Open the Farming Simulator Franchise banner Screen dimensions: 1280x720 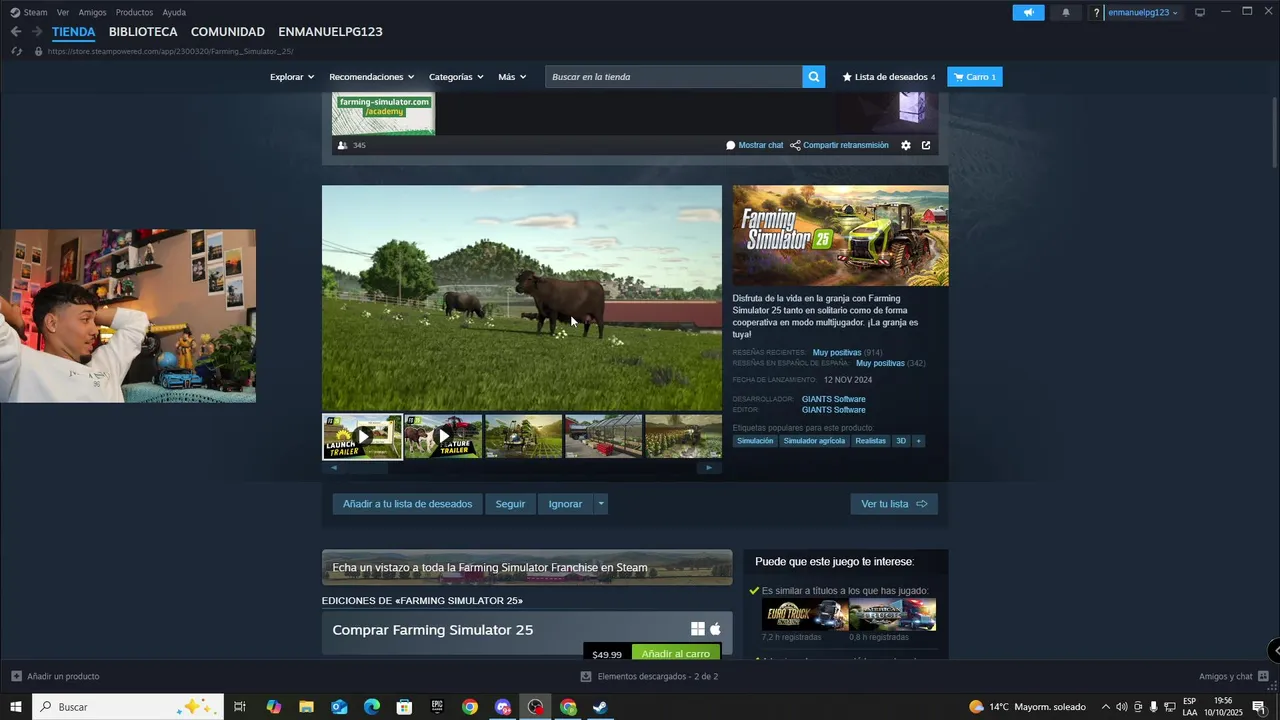527,567
